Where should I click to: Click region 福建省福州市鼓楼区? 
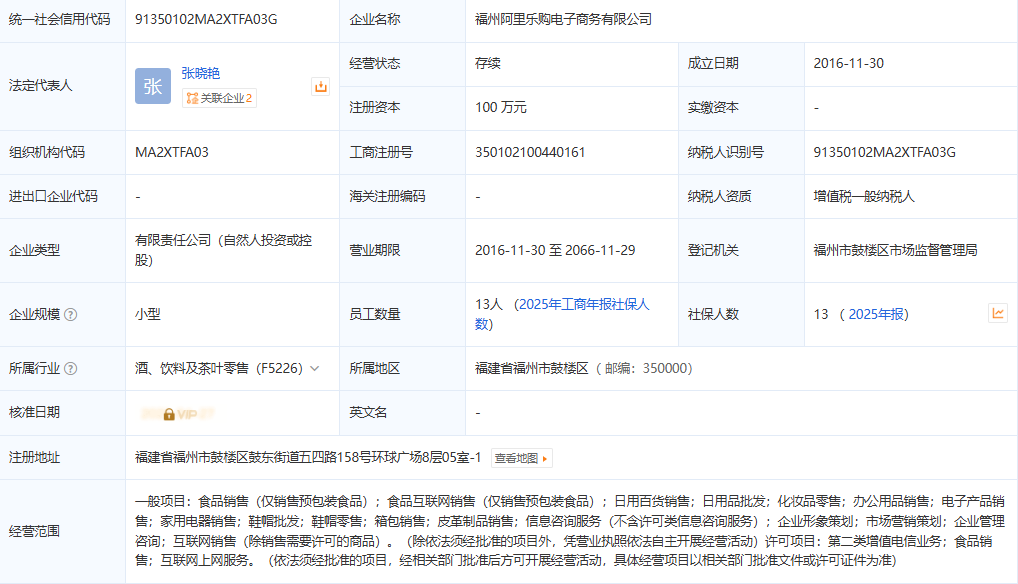pyautogui.click(x=531, y=369)
